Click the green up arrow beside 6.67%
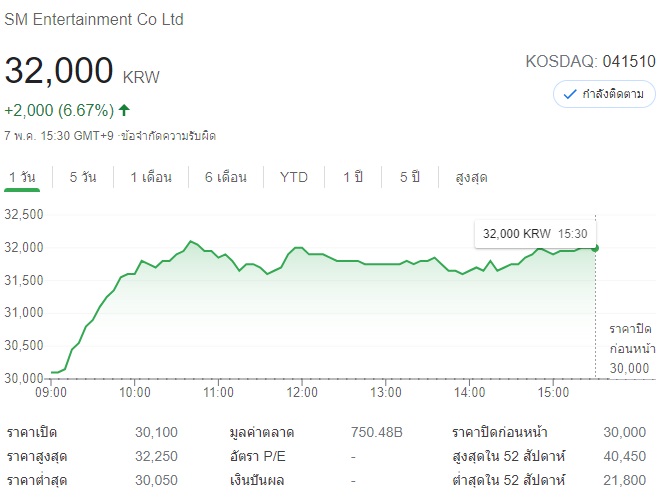 tap(124, 110)
